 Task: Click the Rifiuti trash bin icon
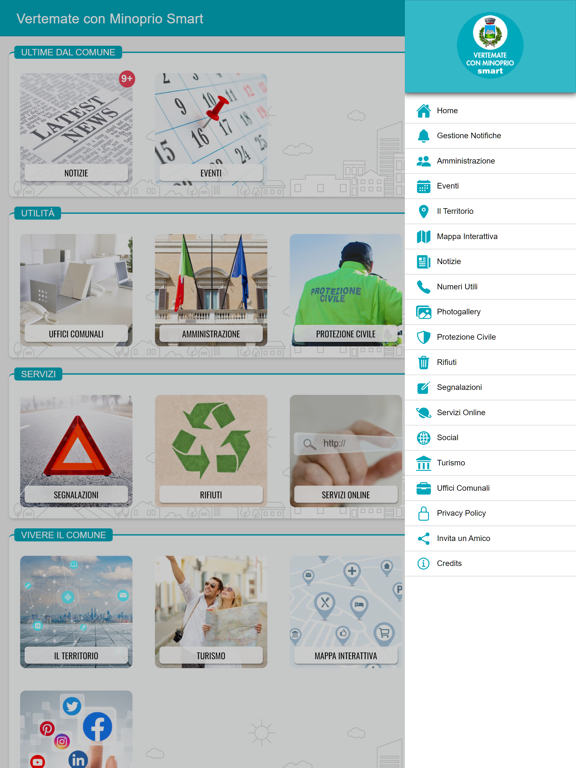coord(423,362)
